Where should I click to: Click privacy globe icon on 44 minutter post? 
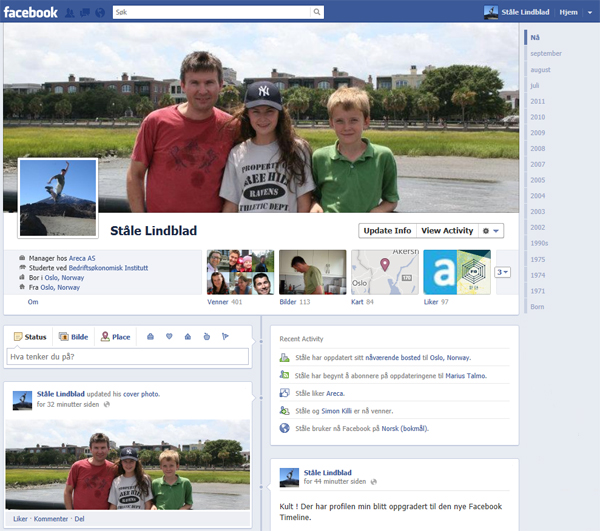pos(374,482)
